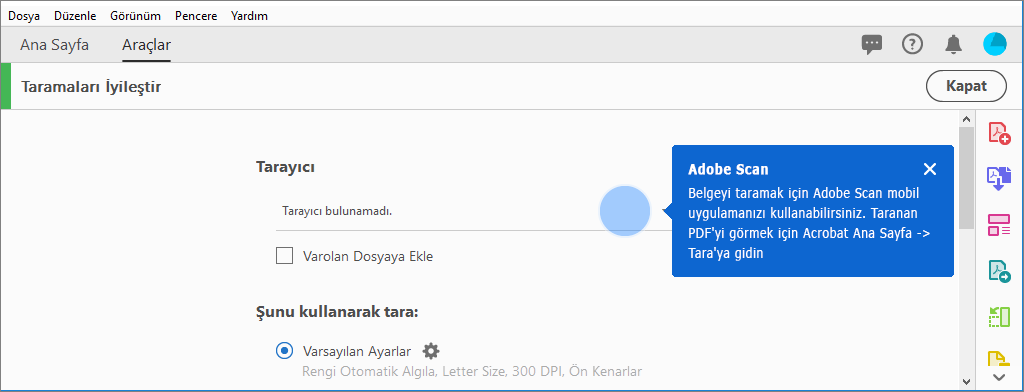Click the vertical scrollbar thumb
The image size is (1024, 392).
pyautogui.click(x=966, y=178)
